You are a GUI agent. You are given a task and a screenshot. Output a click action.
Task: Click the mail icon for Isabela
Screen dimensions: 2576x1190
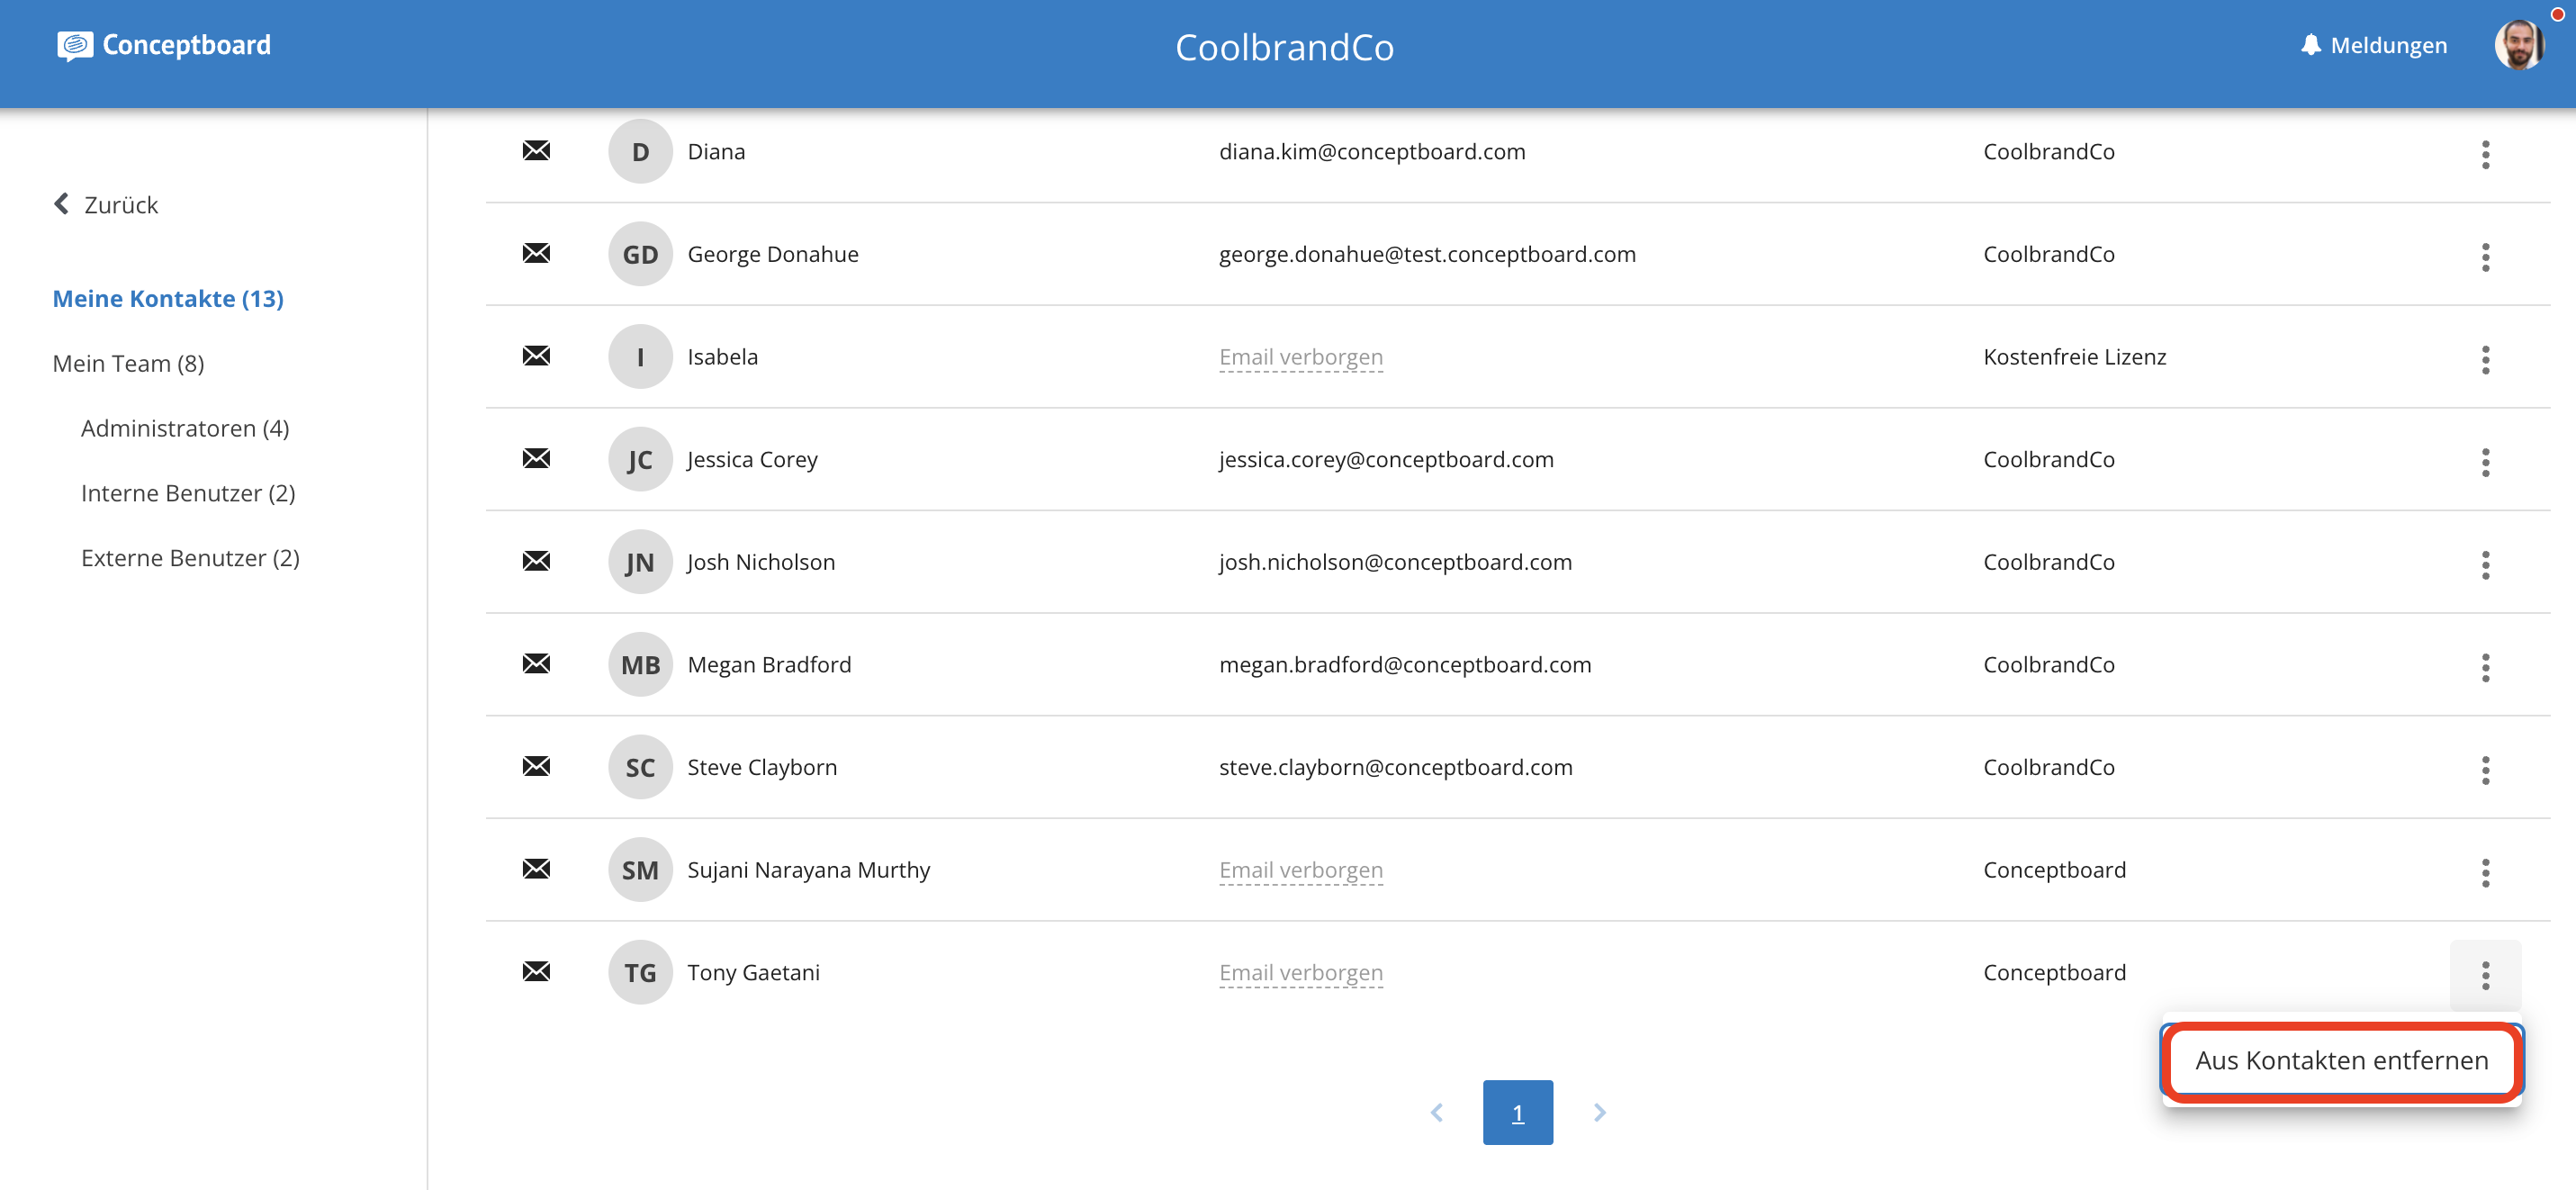coord(536,356)
